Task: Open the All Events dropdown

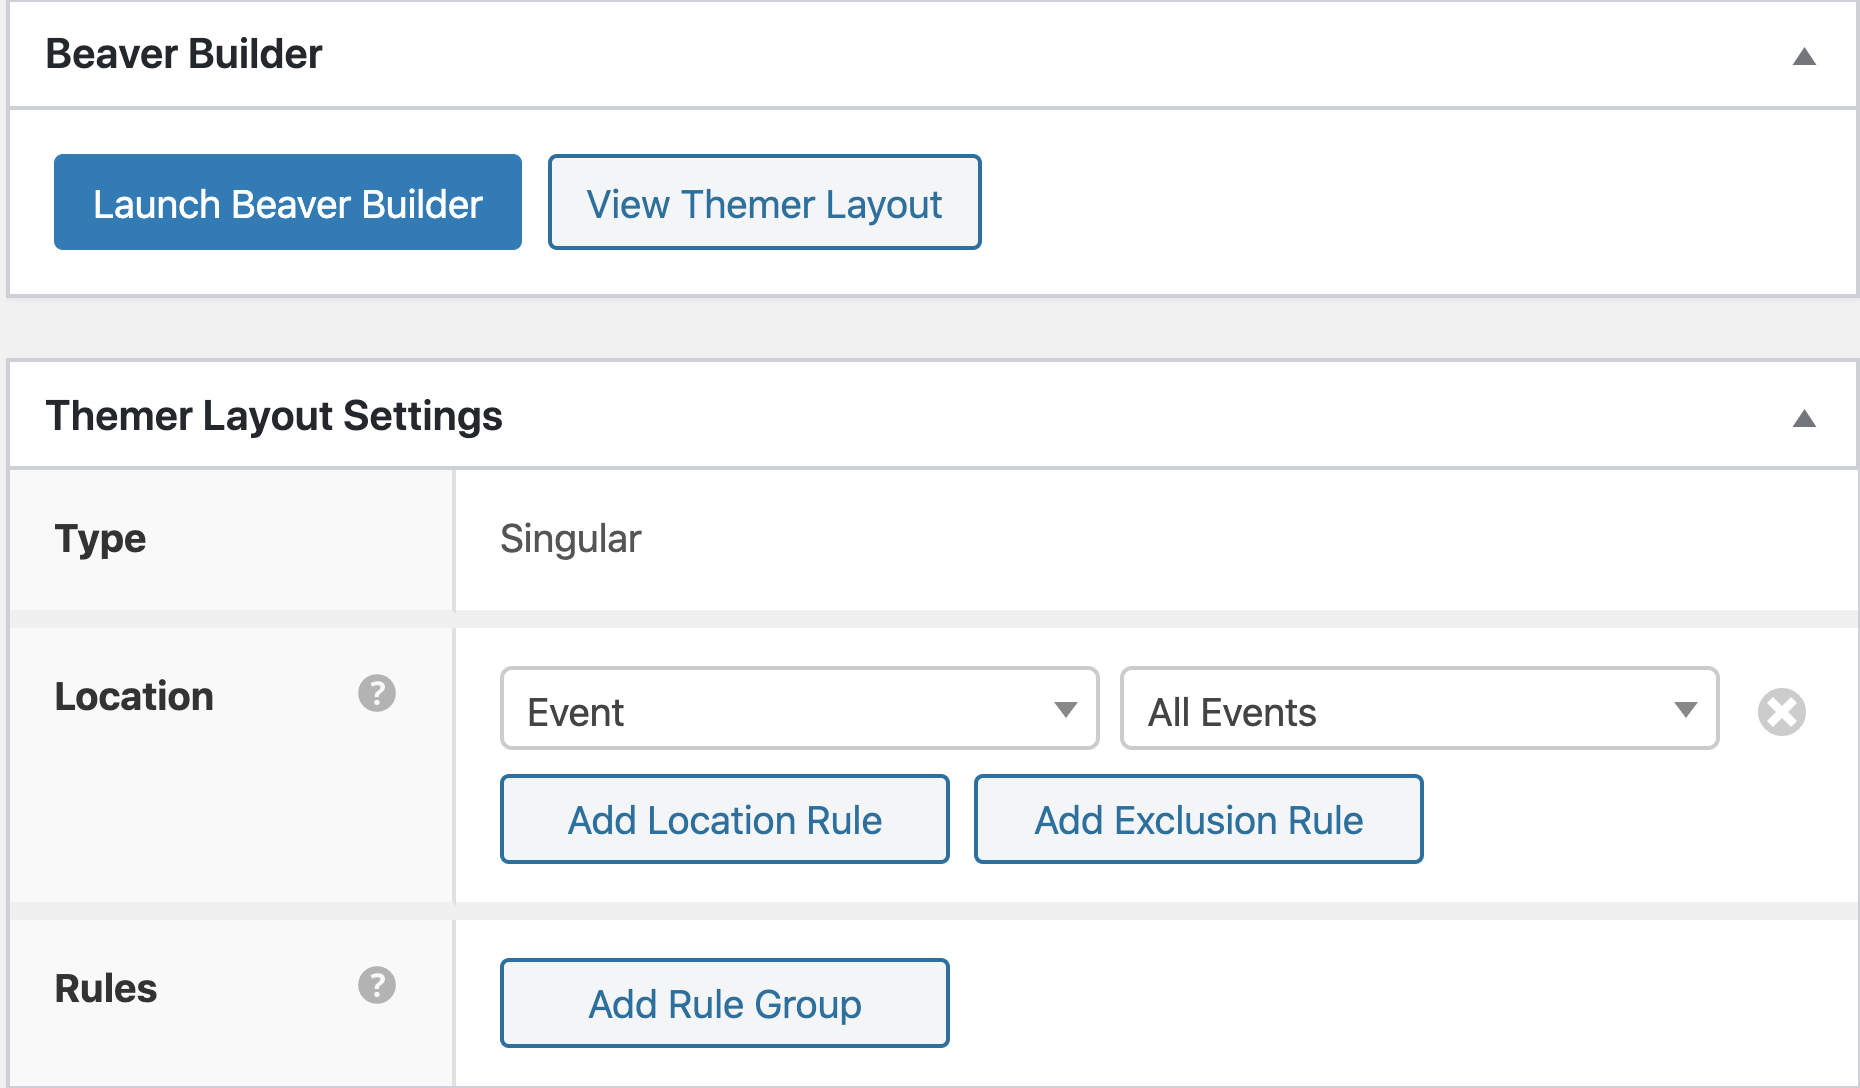Action: (1420, 708)
